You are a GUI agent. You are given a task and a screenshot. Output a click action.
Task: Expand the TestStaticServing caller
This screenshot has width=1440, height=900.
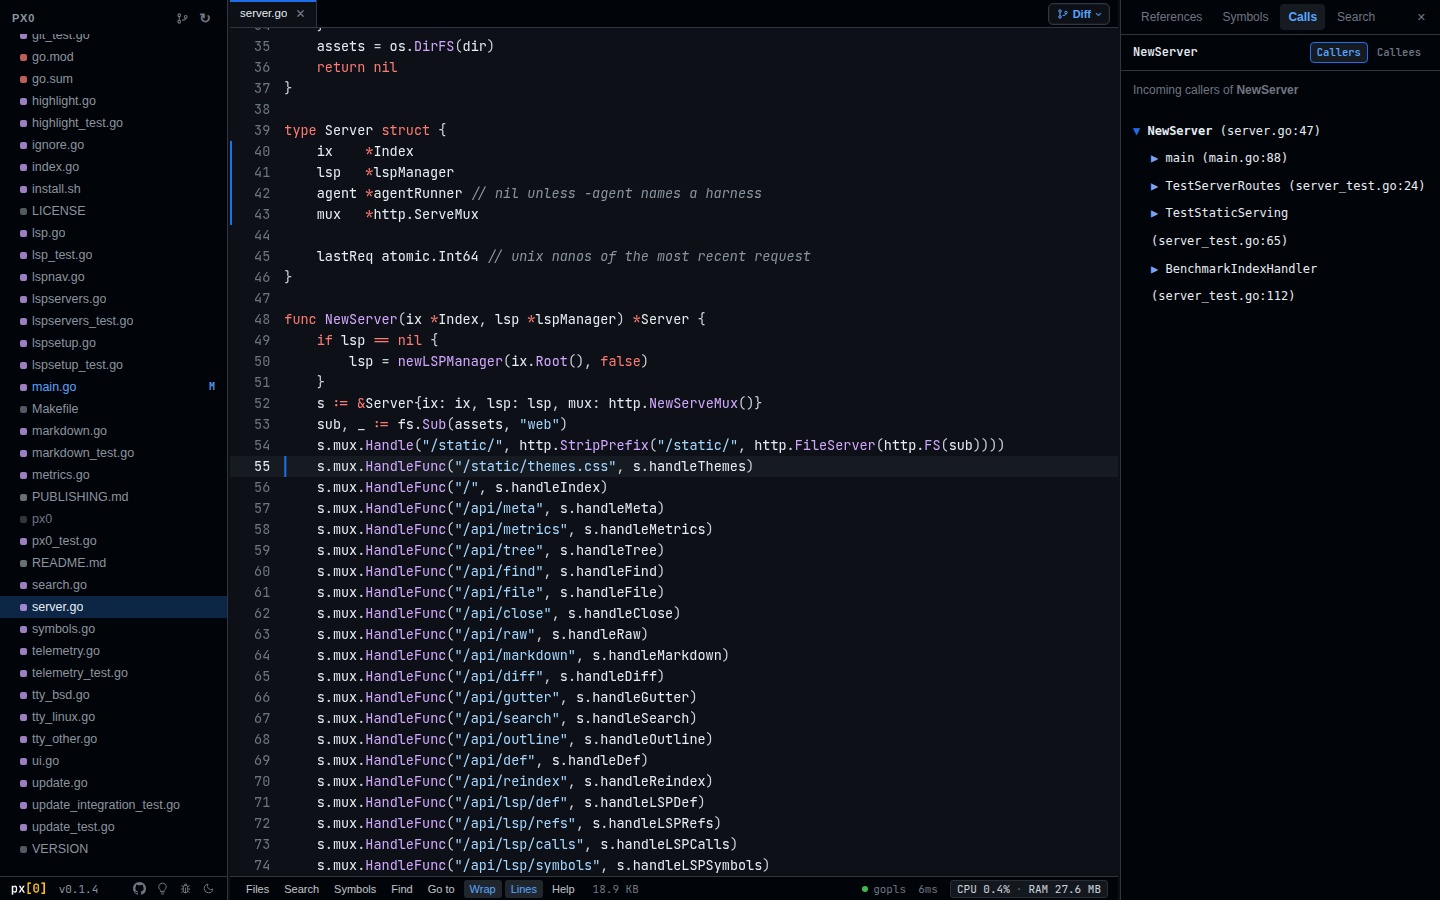point(1154,213)
